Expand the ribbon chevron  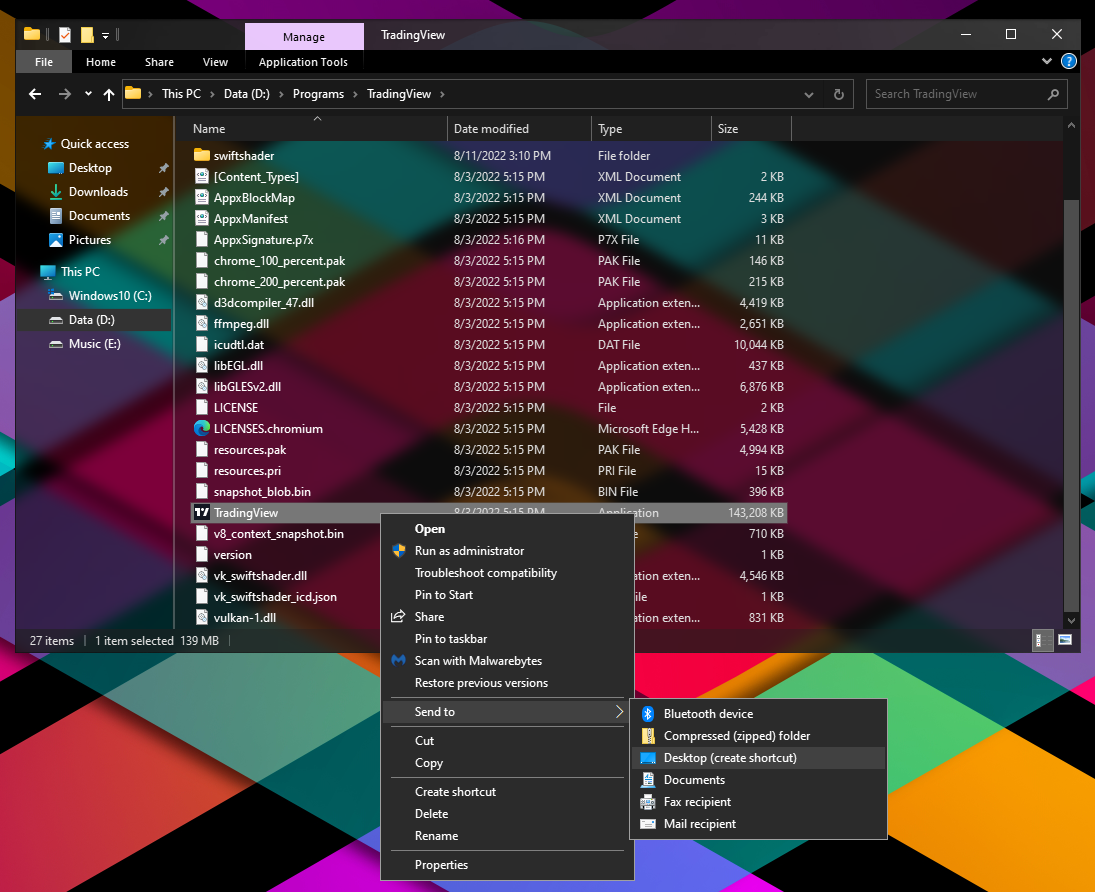point(1046,61)
